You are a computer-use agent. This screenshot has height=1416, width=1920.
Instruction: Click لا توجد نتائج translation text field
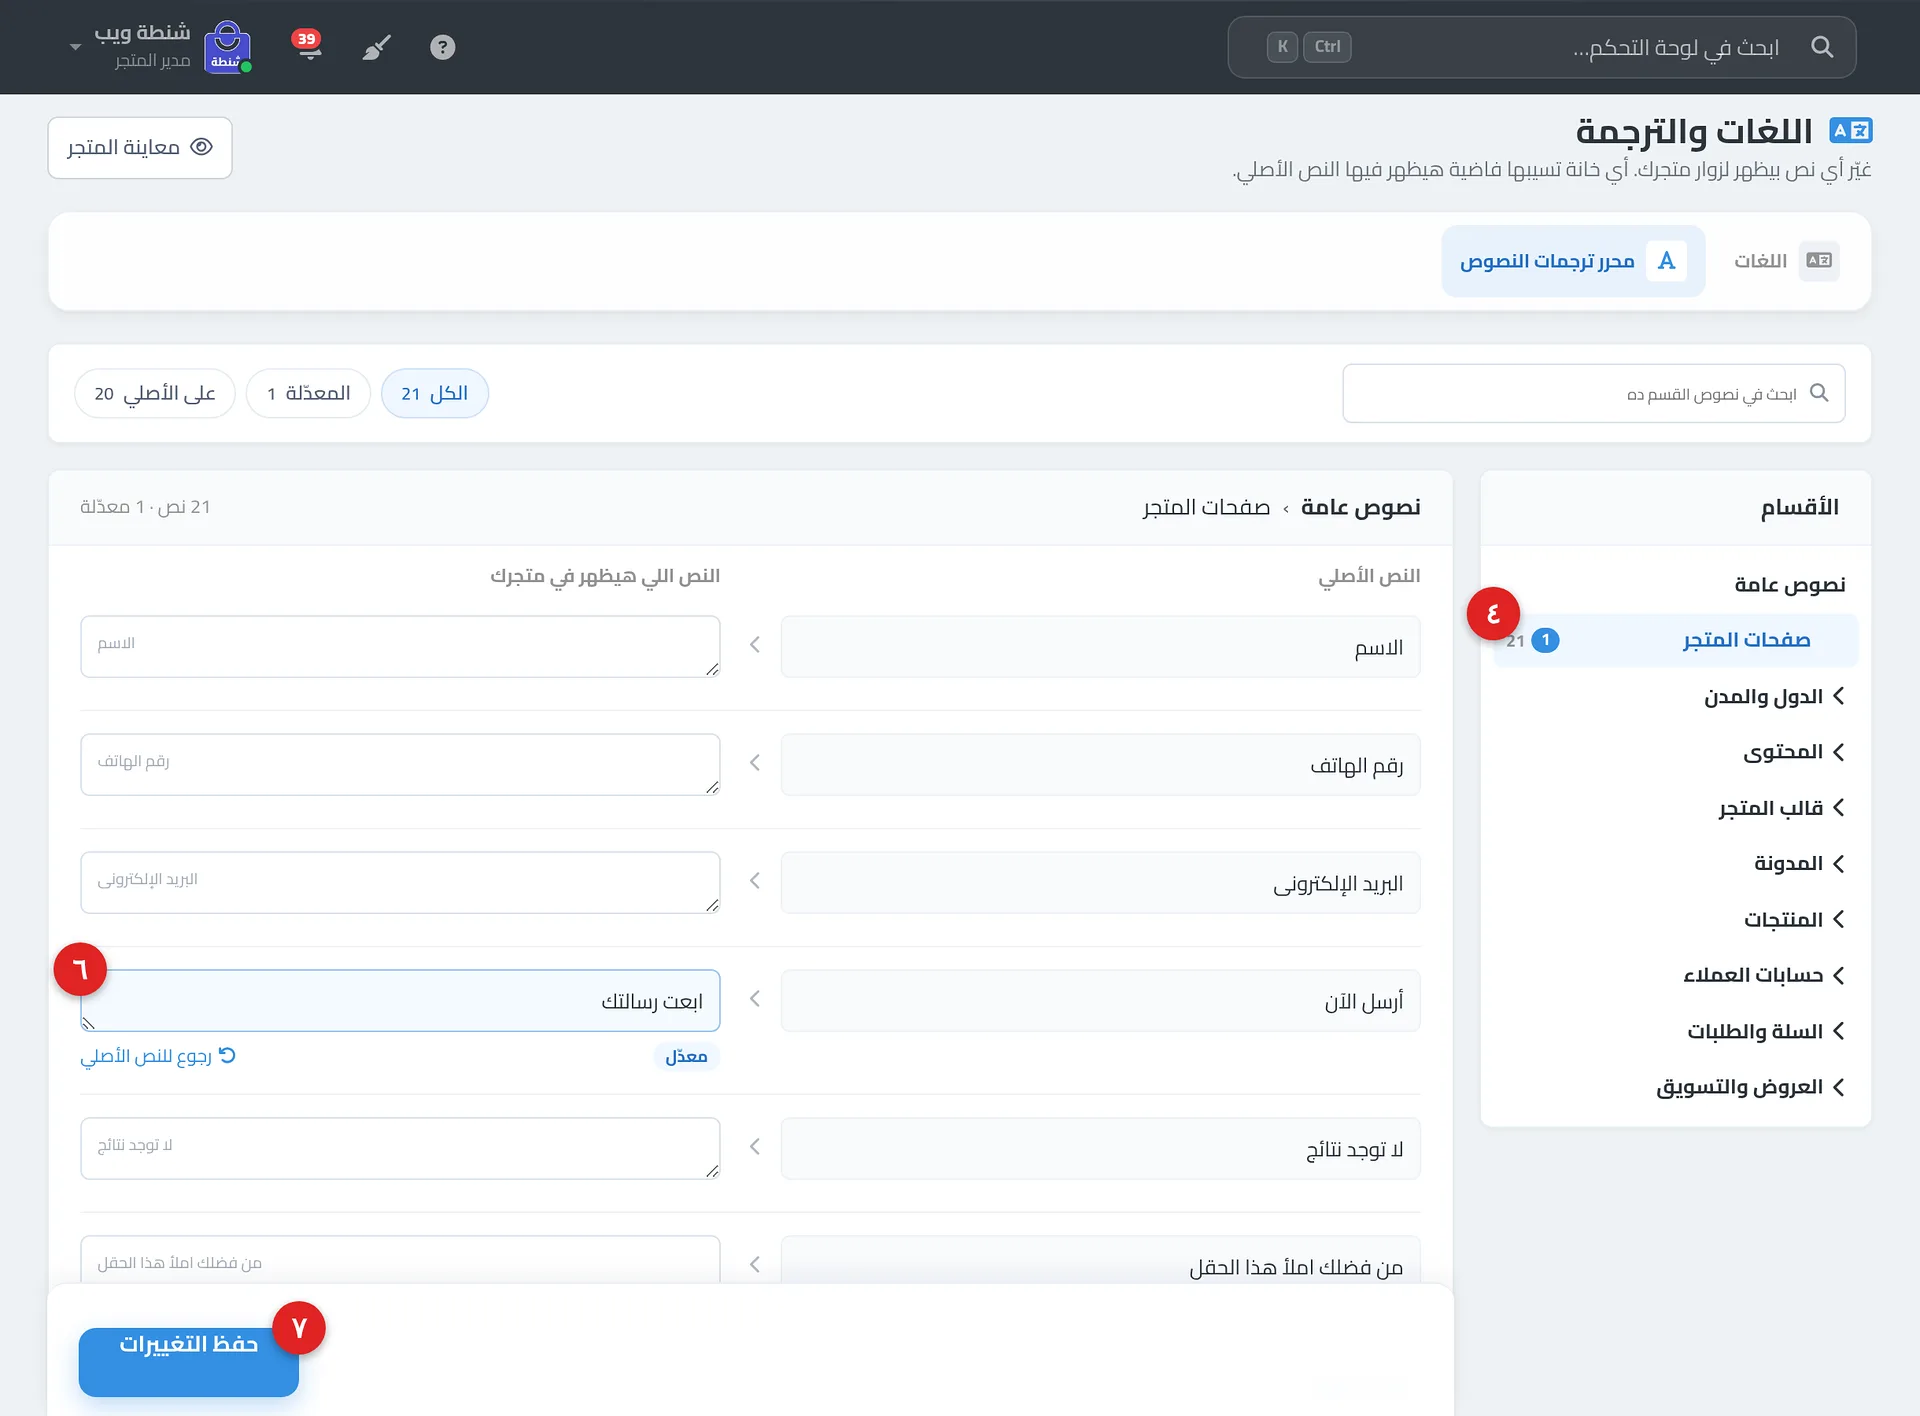(x=400, y=1148)
